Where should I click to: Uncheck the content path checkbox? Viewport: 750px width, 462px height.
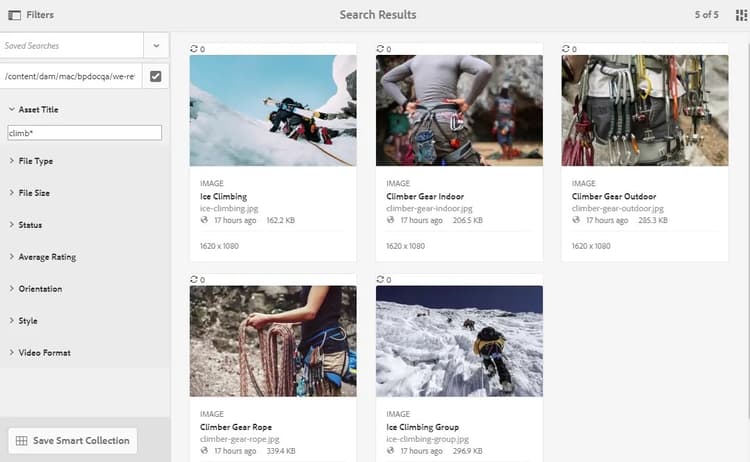155,76
